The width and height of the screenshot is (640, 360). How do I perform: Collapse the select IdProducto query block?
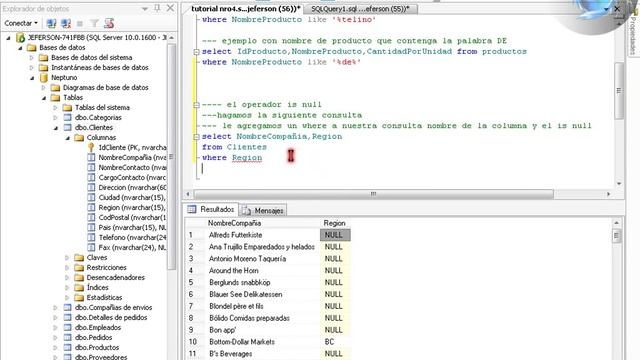click(196, 52)
